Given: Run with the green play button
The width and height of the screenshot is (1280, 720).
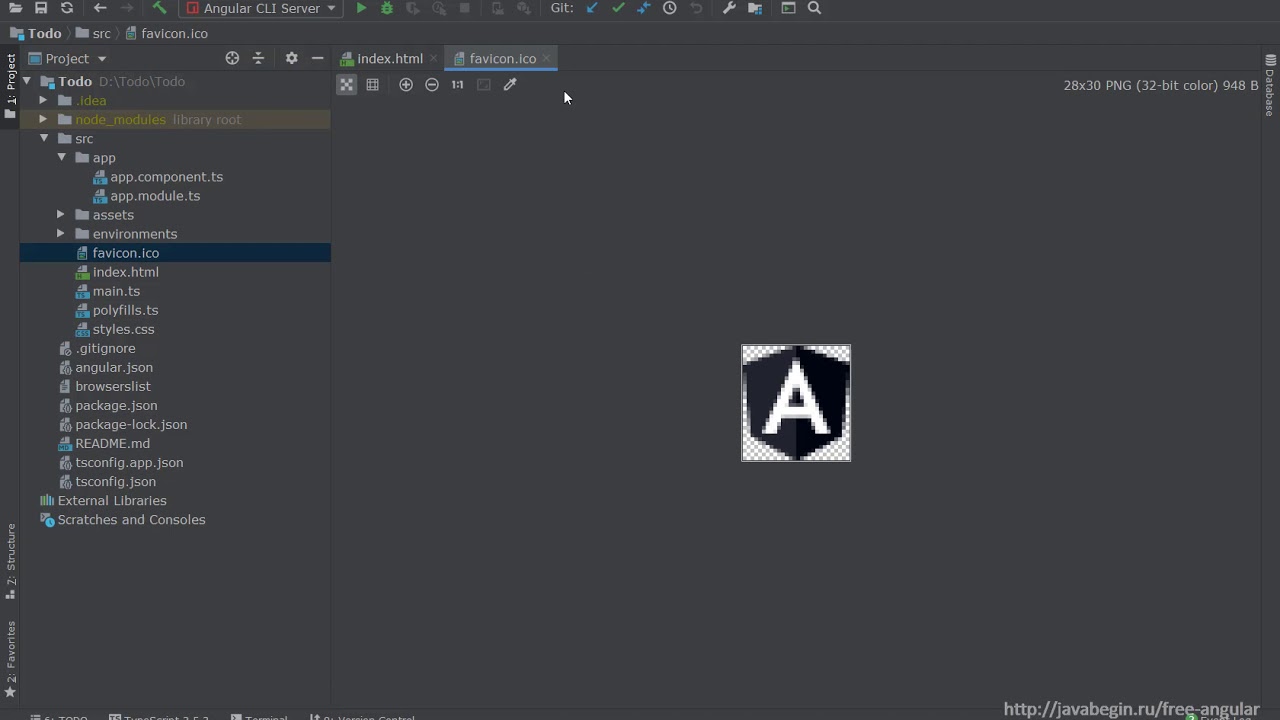Looking at the screenshot, I should pyautogui.click(x=361, y=8).
